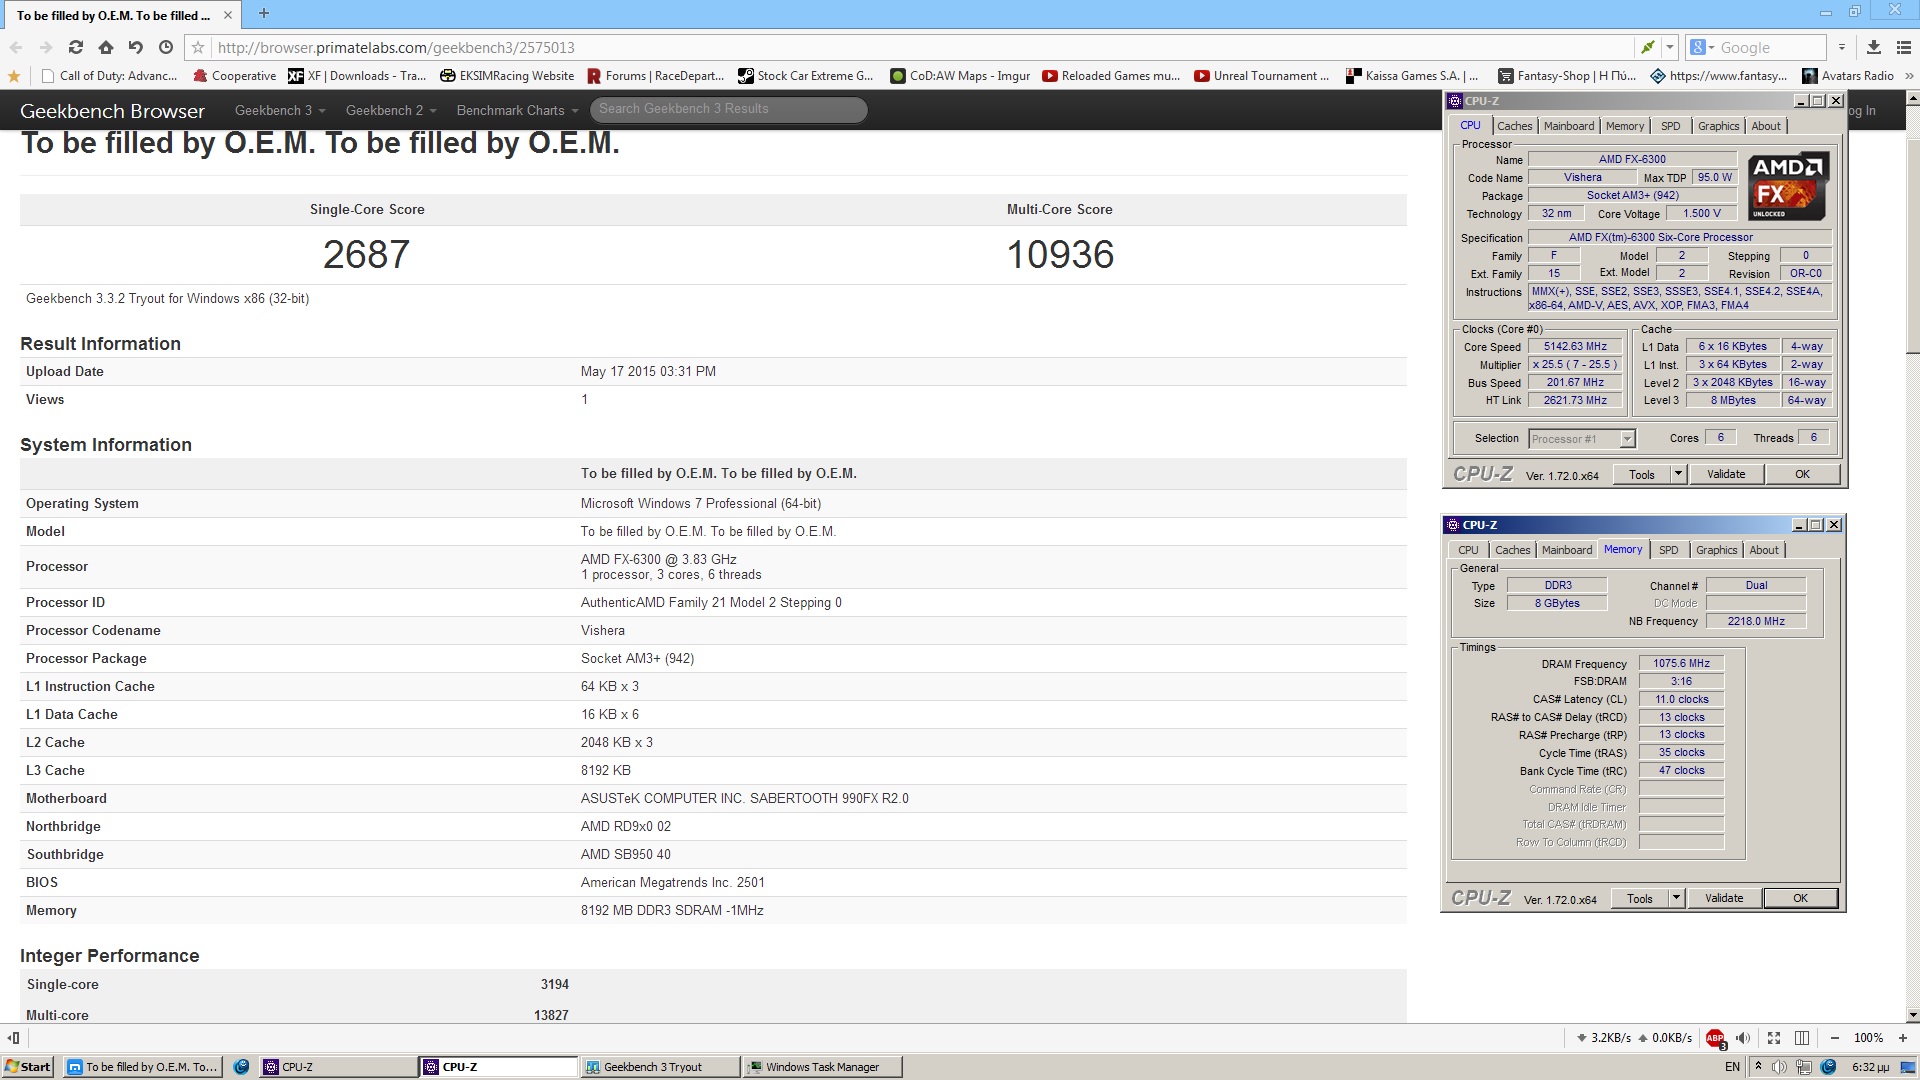Screen dimensions: 1920x1080
Task: Open the Start menu
Action: coord(28,1067)
